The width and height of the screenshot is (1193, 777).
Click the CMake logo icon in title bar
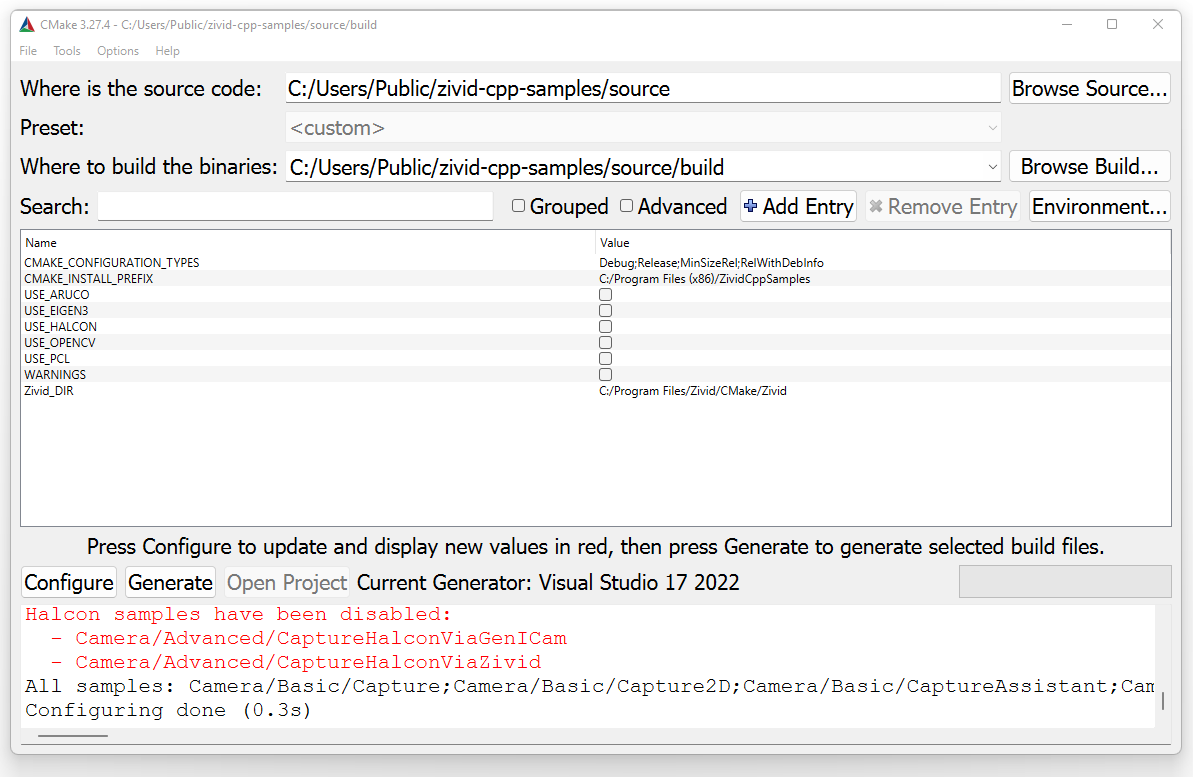click(x=27, y=25)
